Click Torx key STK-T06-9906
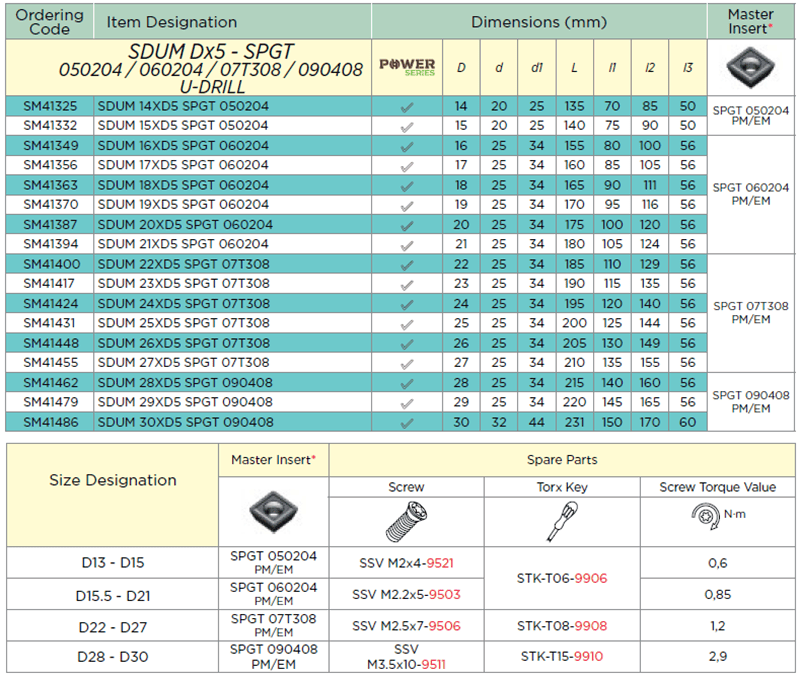 pos(562,578)
